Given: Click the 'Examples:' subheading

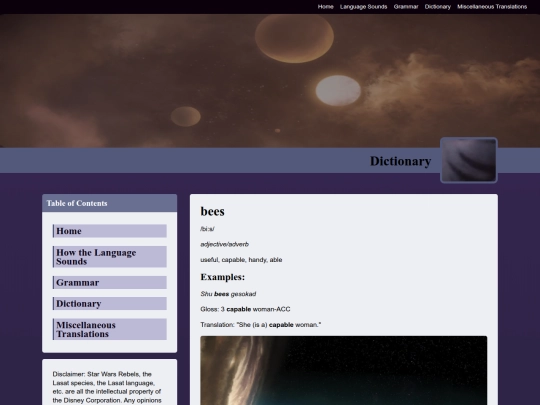Looking at the screenshot, I should (222, 277).
